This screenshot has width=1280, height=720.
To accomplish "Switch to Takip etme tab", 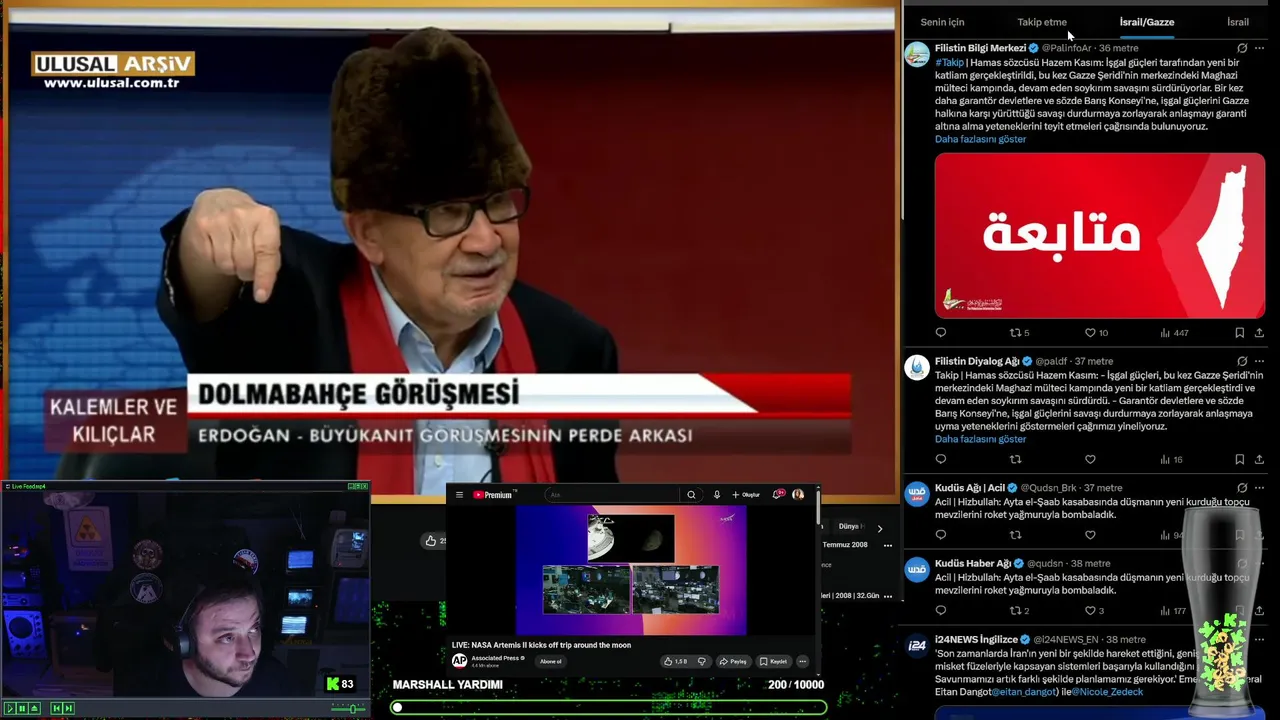I will (1042, 22).
